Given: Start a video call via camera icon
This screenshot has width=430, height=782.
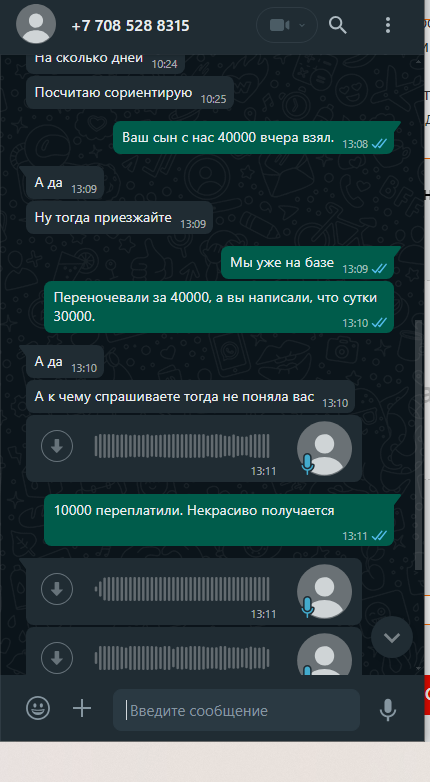Looking at the screenshot, I should [279, 25].
